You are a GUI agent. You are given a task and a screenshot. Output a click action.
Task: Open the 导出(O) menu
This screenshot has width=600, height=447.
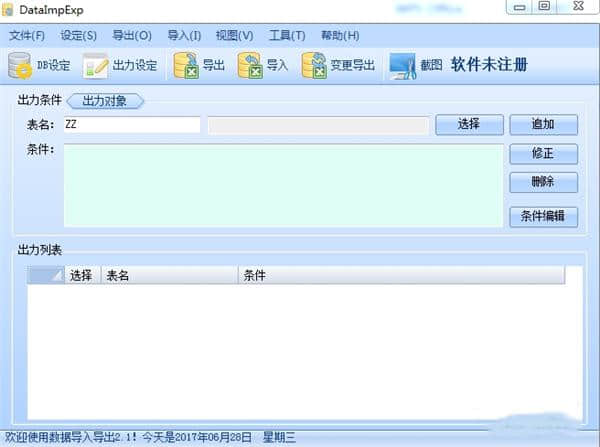pos(132,36)
